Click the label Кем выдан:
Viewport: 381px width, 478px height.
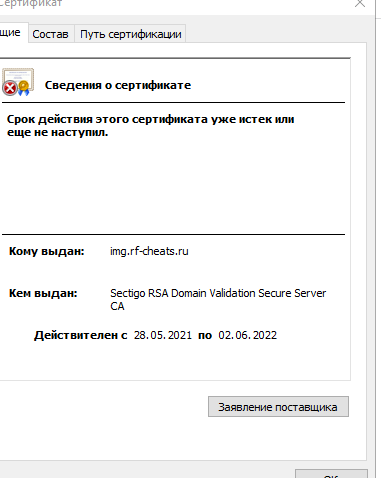pyautogui.click(x=43, y=293)
